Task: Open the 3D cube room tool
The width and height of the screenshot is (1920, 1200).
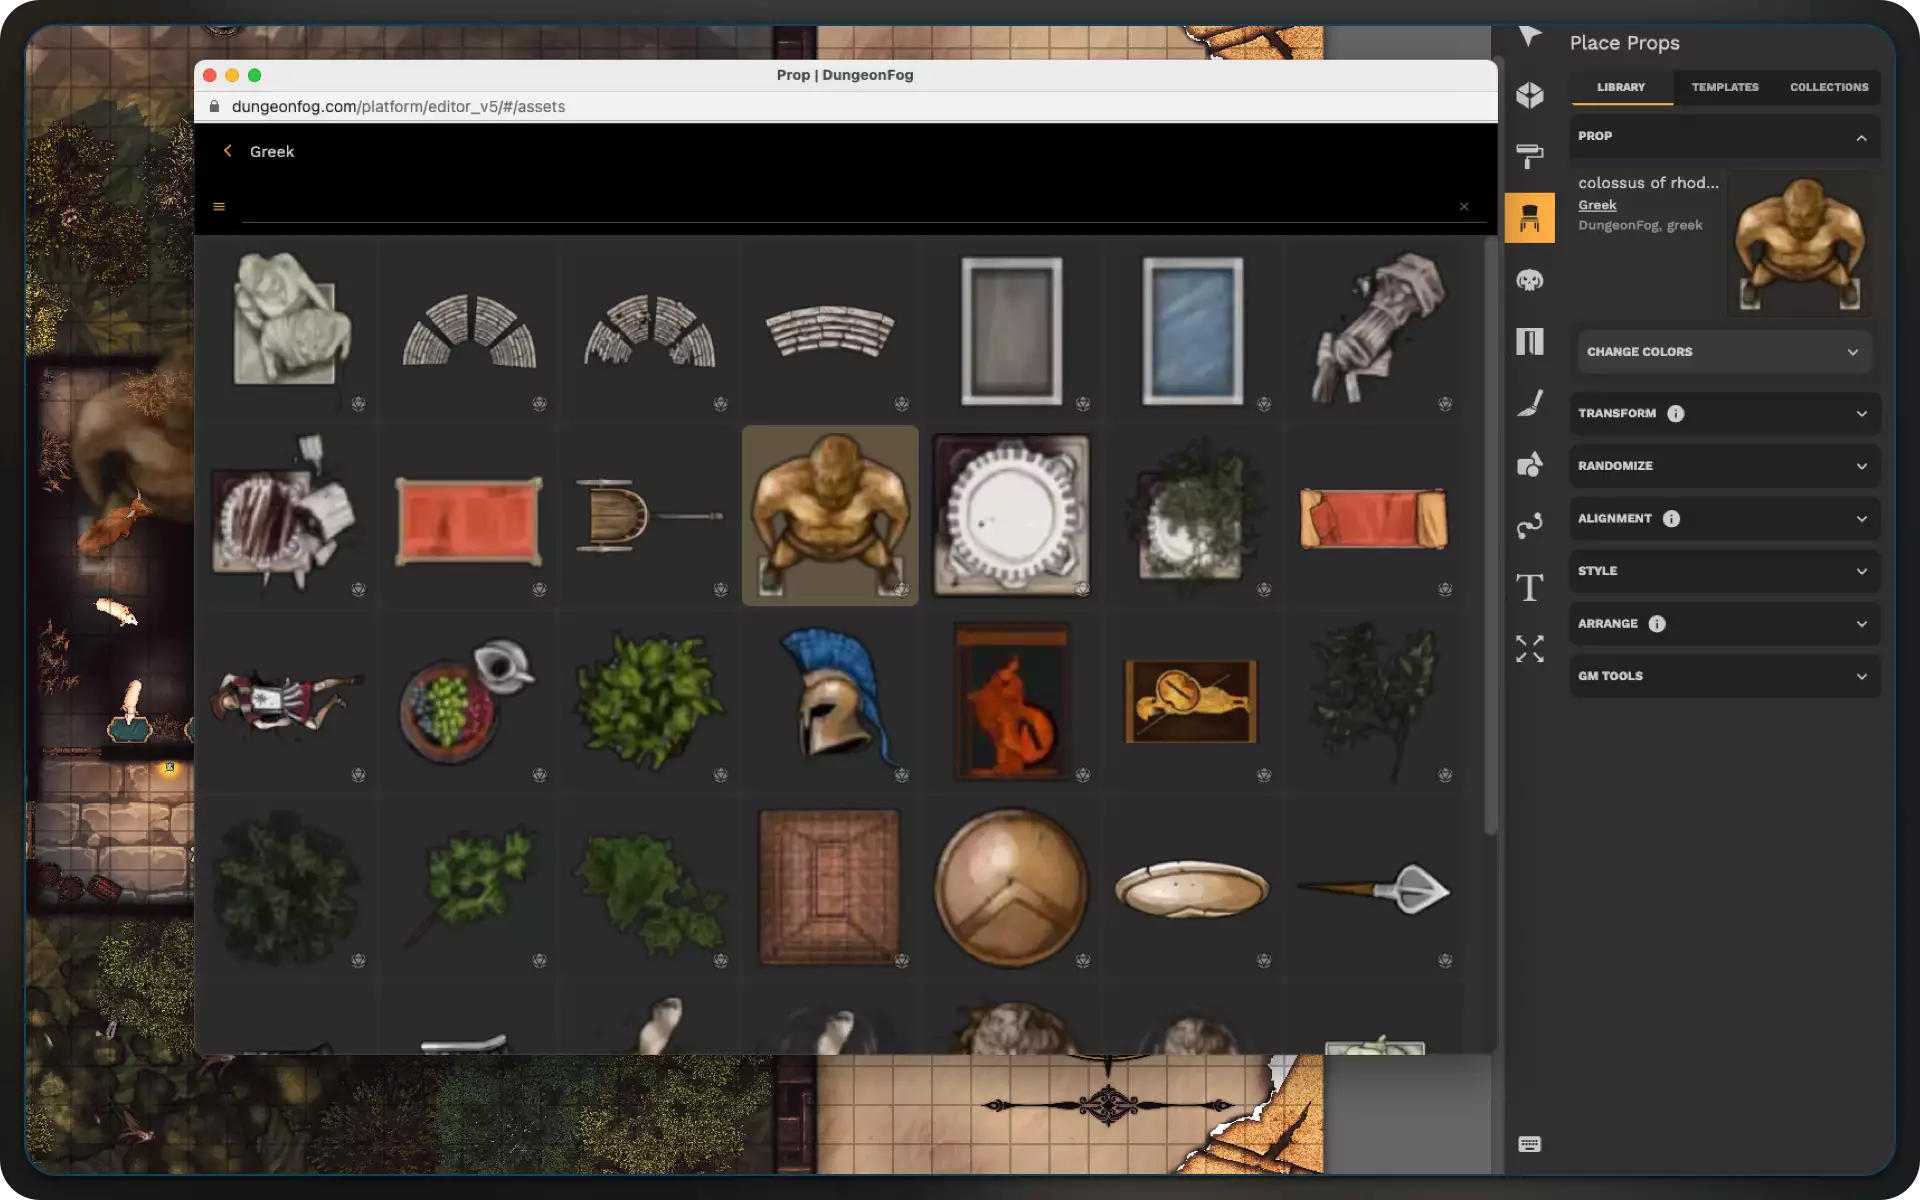Action: (x=1529, y=95)
